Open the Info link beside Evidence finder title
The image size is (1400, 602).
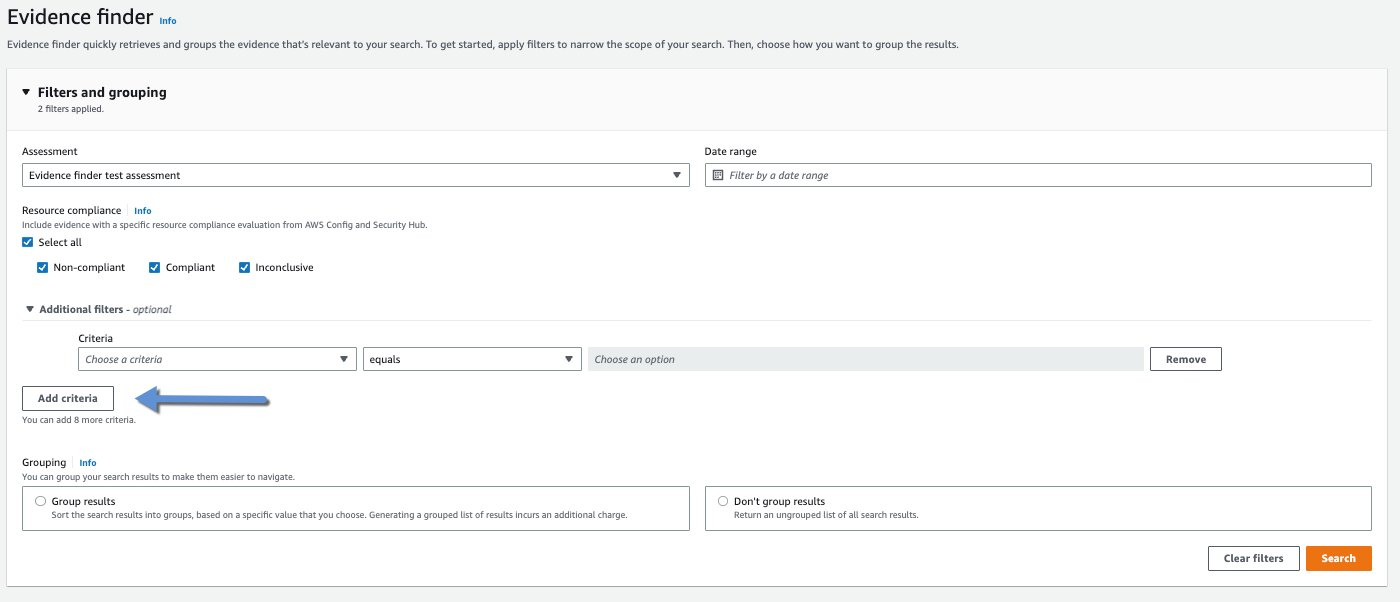[168, 20]
